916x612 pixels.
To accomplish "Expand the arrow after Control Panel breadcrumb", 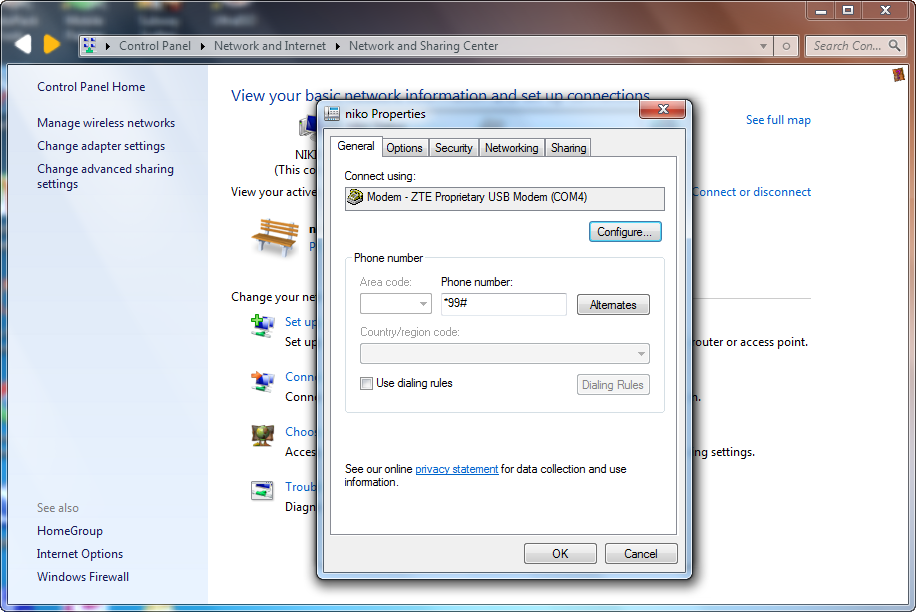I will tap(202, 46).
